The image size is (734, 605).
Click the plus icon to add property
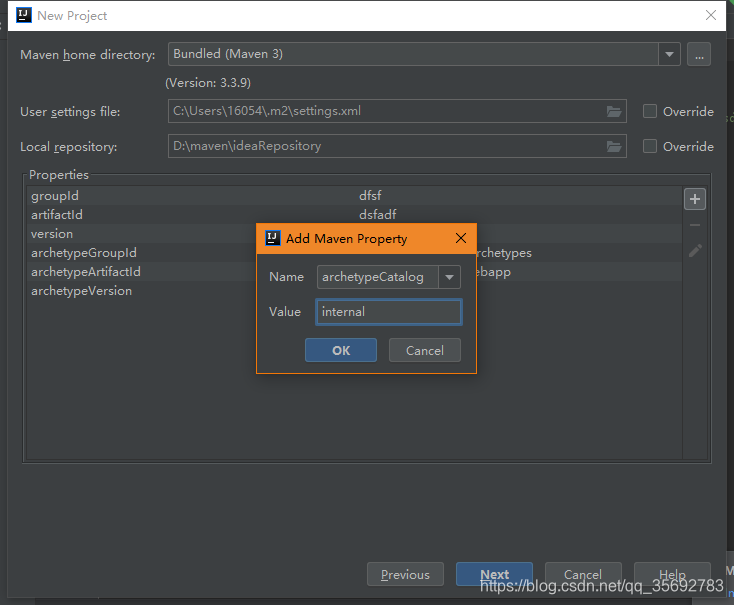(695, 199)
